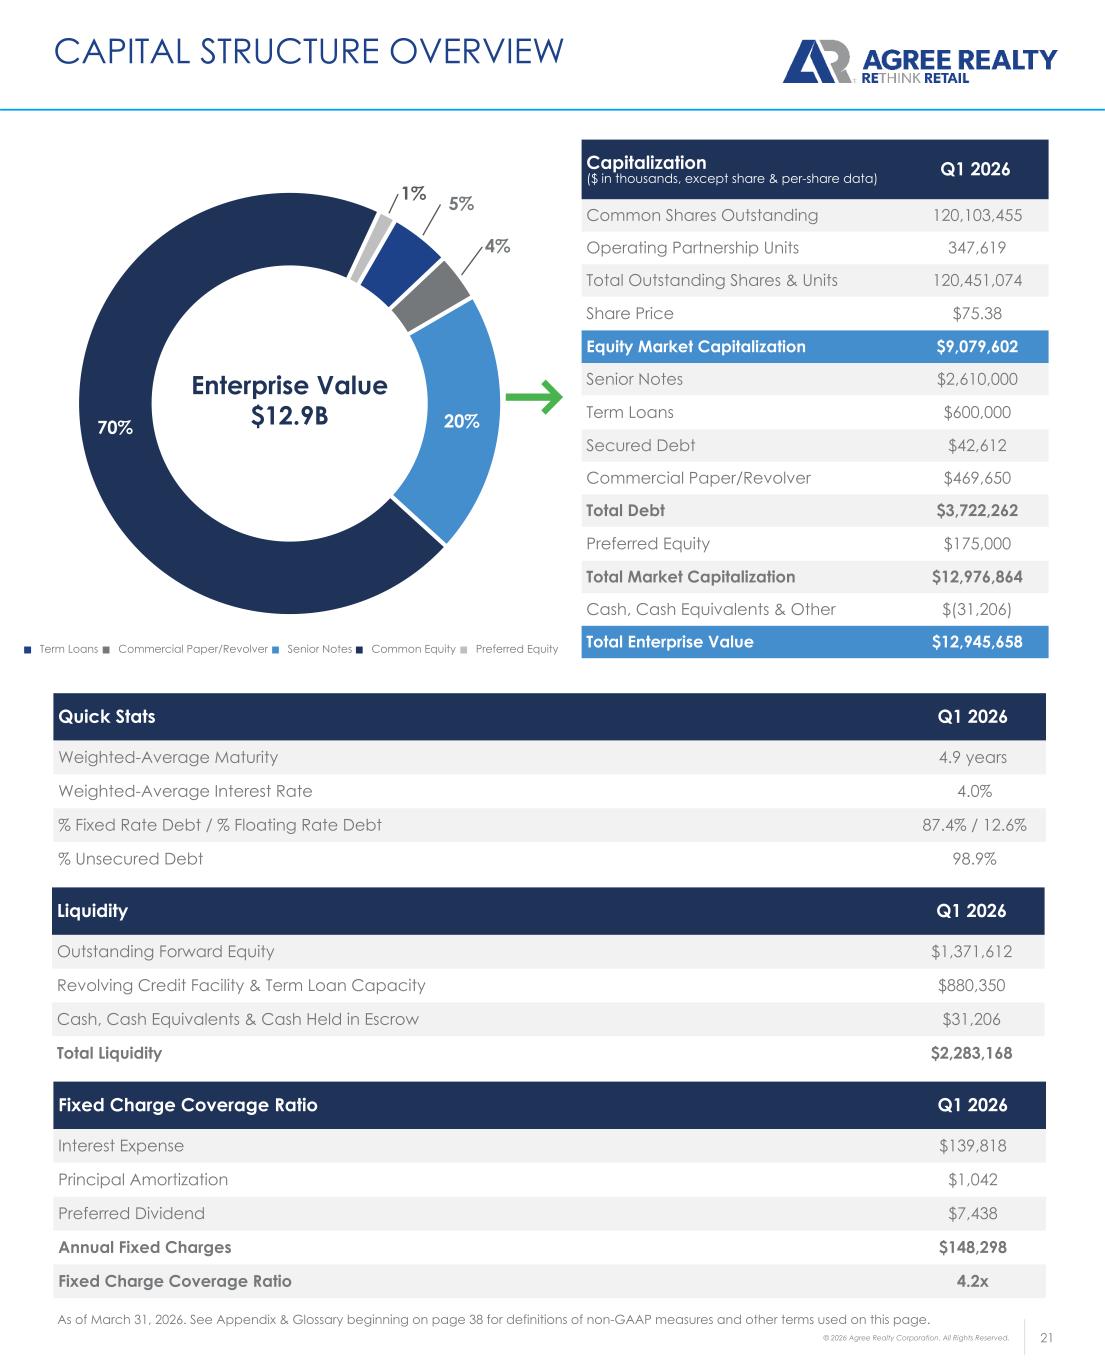Select the Equity Market Capitalization row
The width and height of the screenshot is (1105, 1365).
click(815, 347)
